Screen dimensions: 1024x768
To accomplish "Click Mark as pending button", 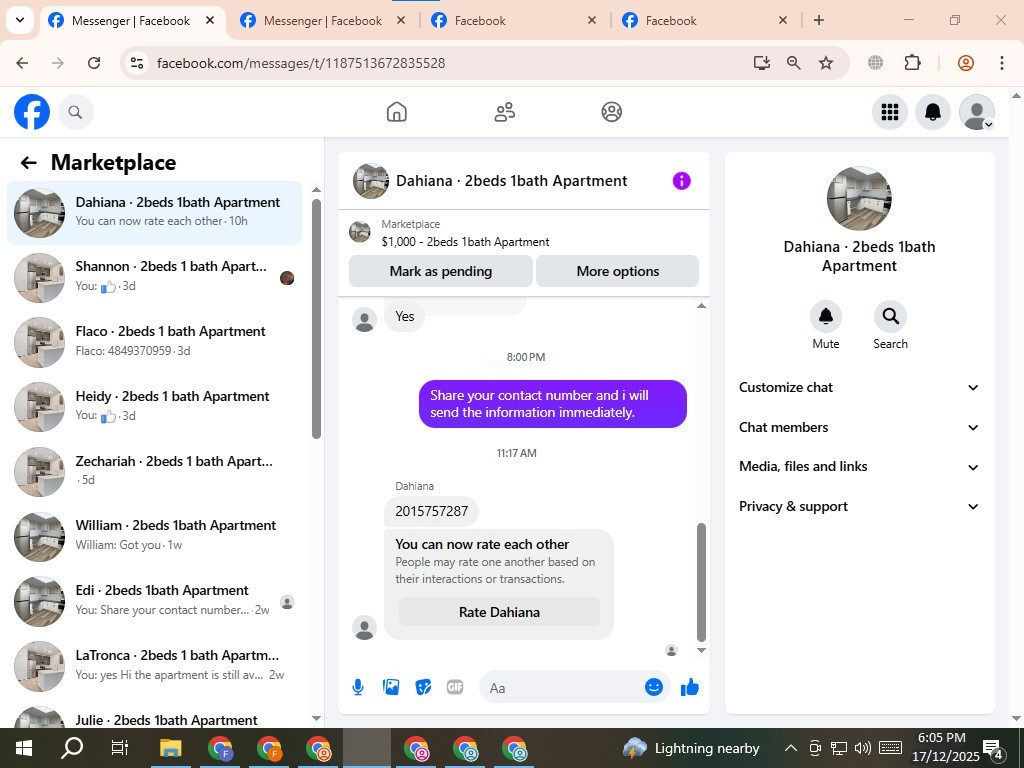I will coord(441,271).
